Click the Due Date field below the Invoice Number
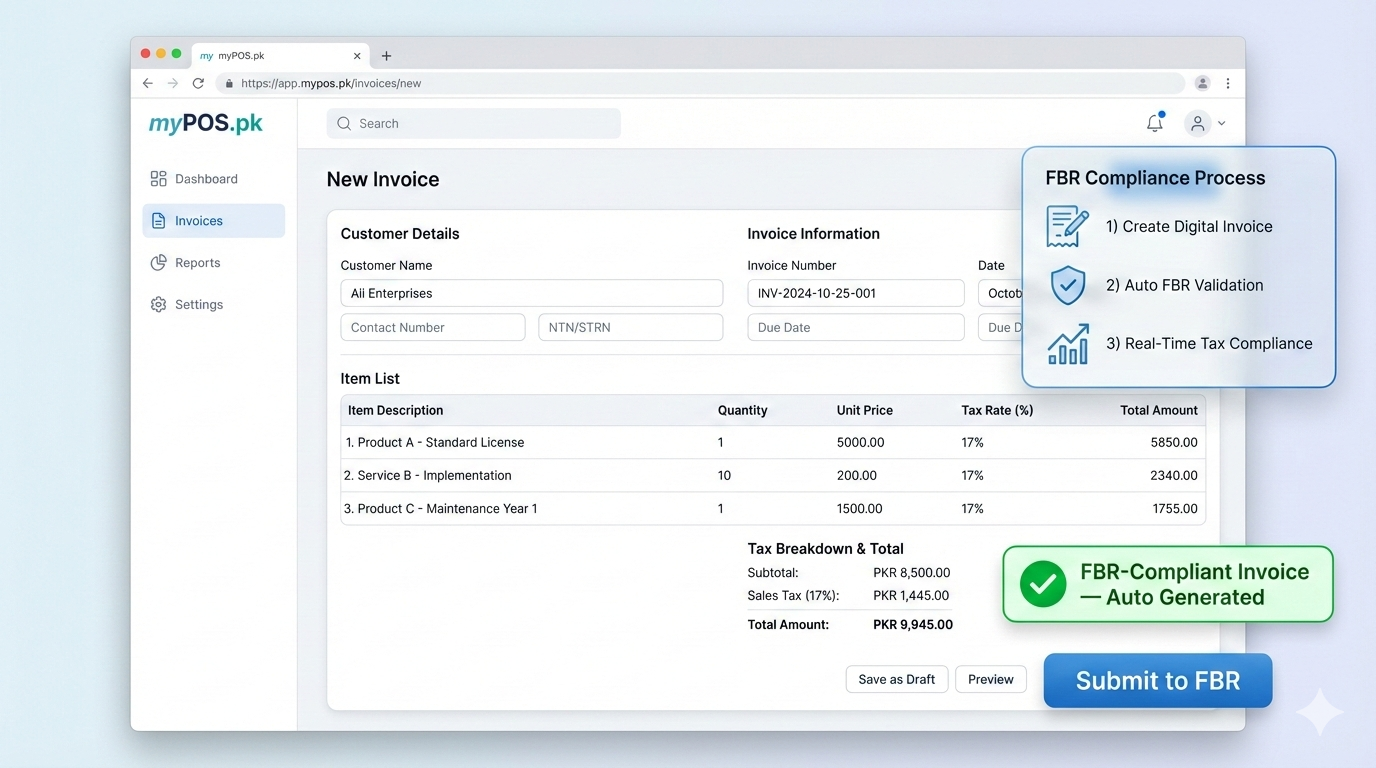This screenshot has width=1376, height=768. coord(856,327)
